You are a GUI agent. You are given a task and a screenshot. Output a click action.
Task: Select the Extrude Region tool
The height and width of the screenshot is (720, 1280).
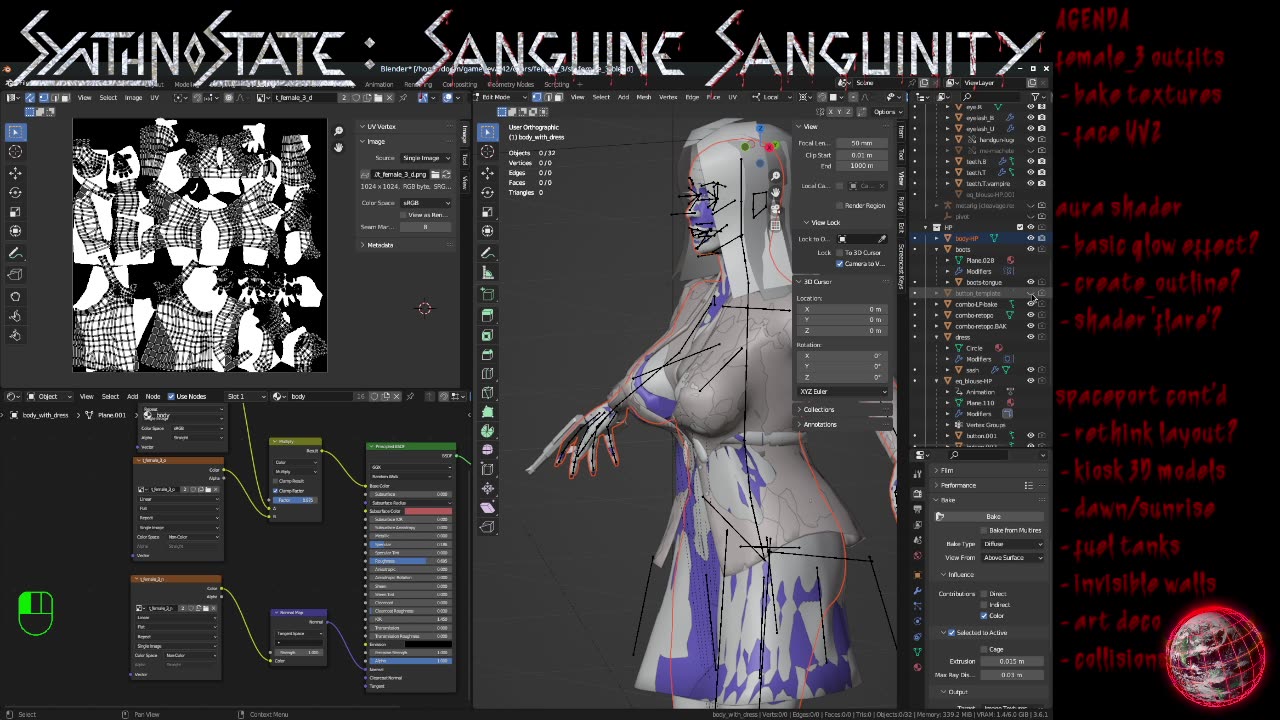pyautogui.click(x=487, y=317)
